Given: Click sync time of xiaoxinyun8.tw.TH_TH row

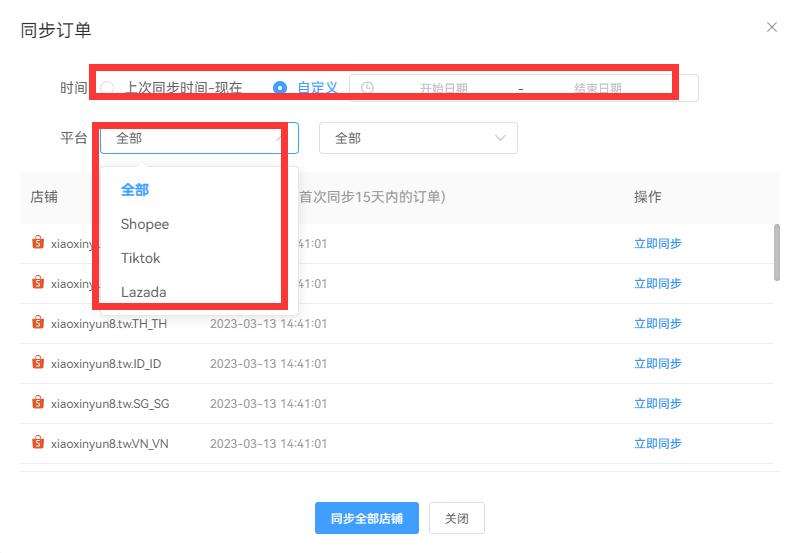Looking at the screenshot, I should 268,324.
